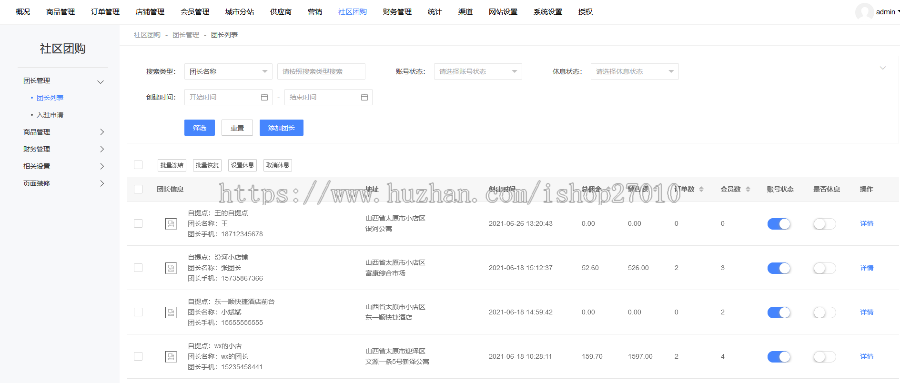The width and height of the screenshot is (900, 383).
Task: Open the search type dropdown showing 团长名称
Action: (228, 71)
